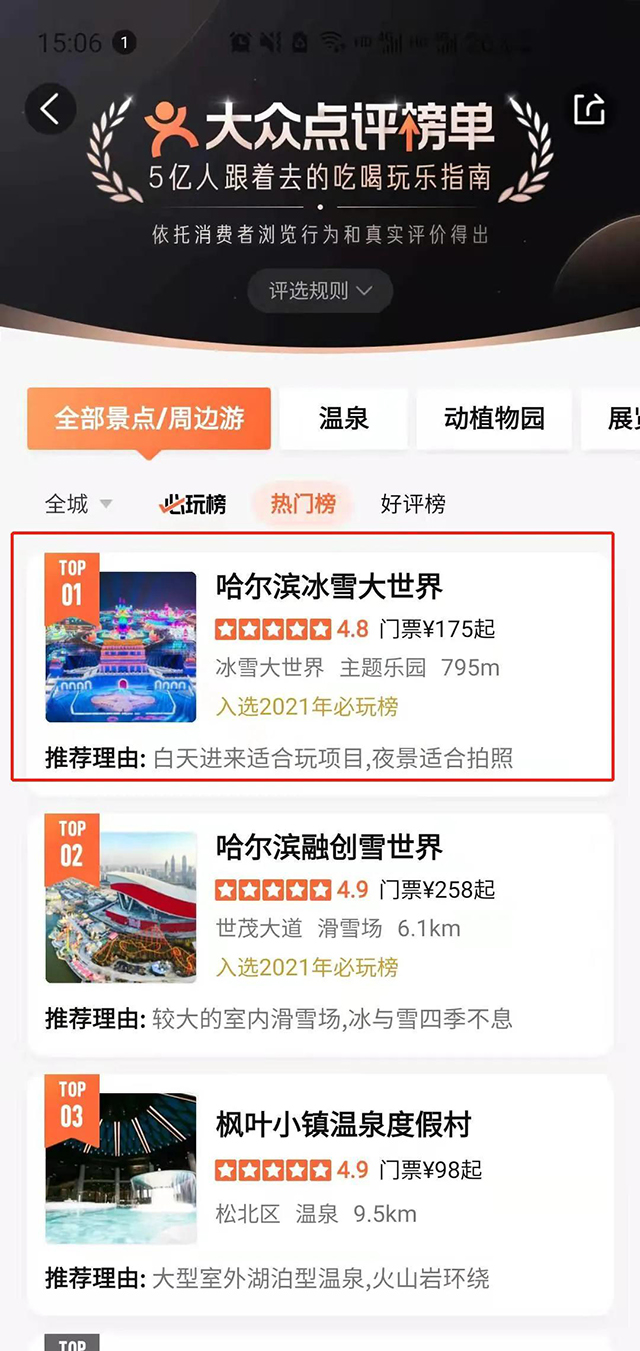Tap the share icon in header
The height and width of the screenshot is (1351, 640).
point(590,108)
